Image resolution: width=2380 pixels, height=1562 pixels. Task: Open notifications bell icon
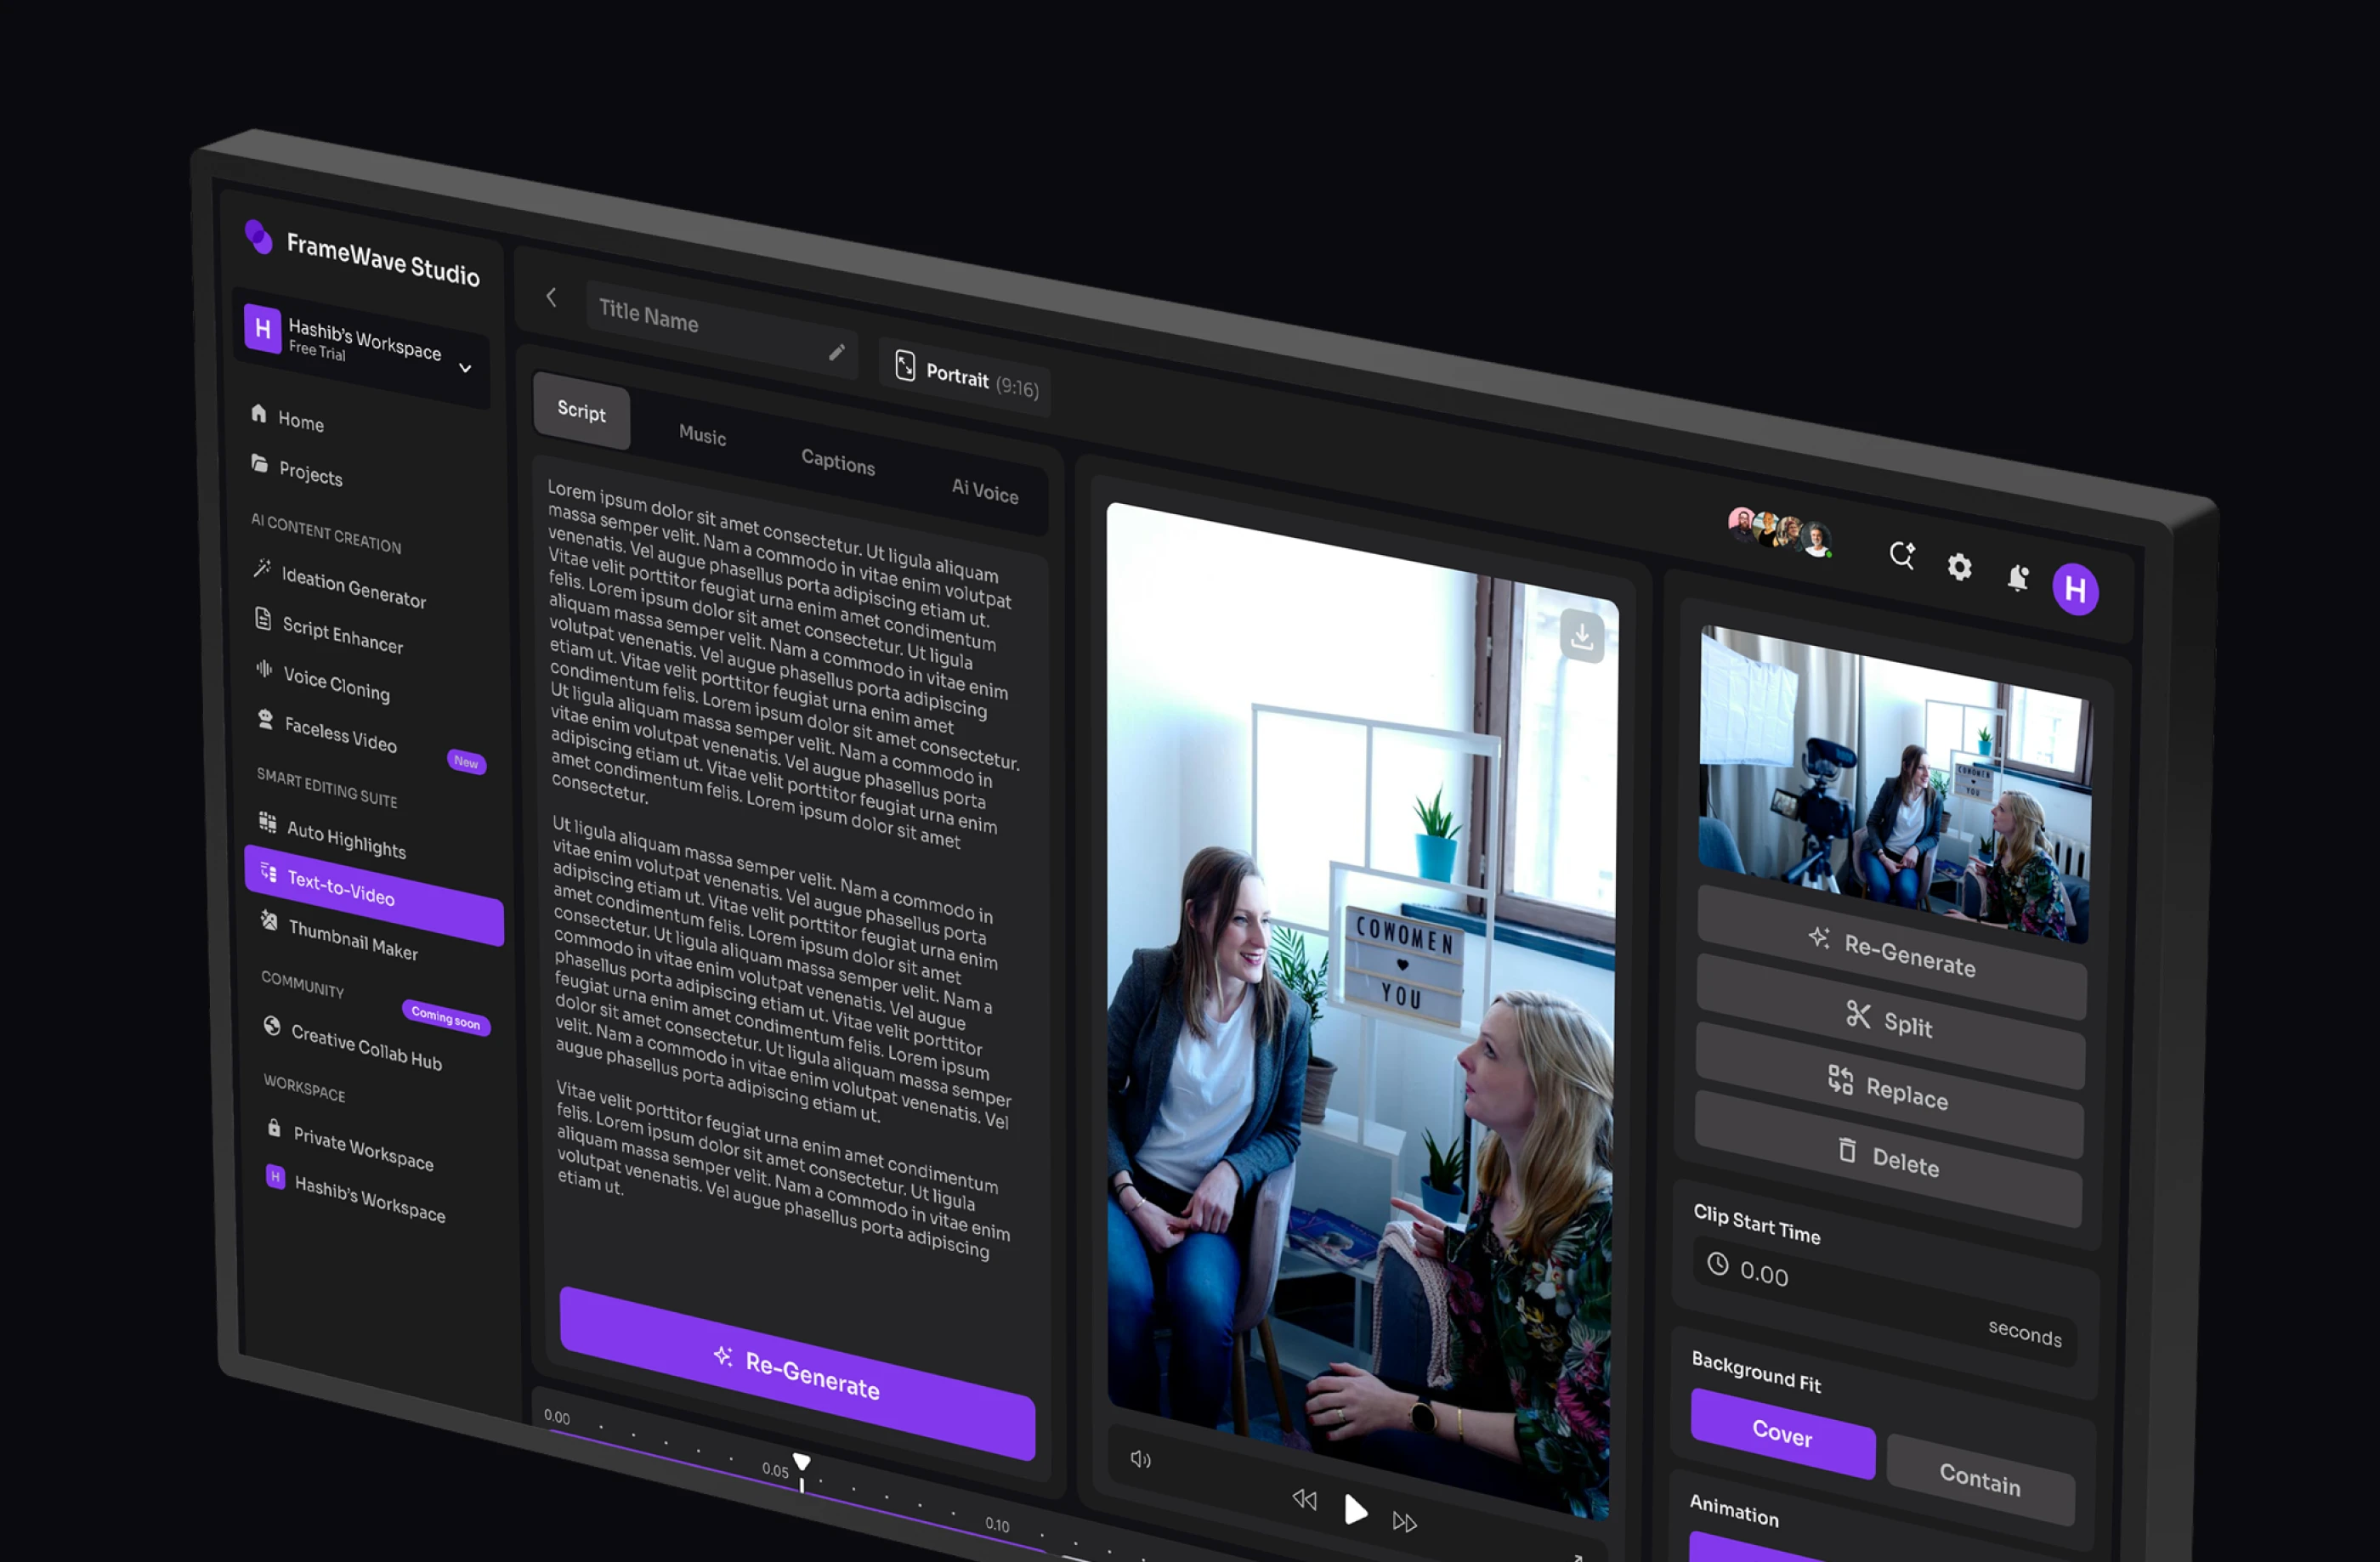point(2017,578)
